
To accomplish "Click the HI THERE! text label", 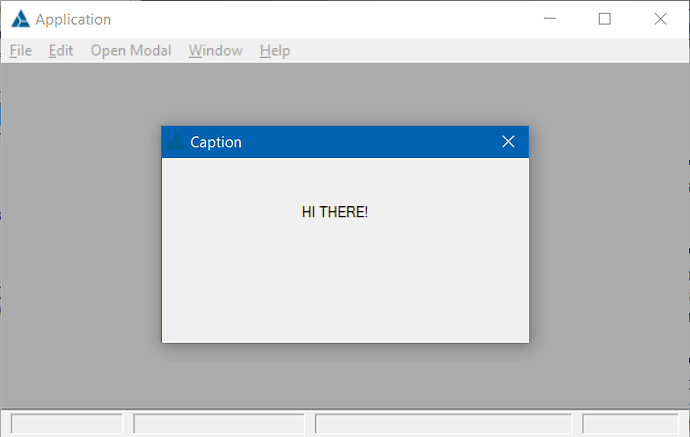I will pos(335,212).
